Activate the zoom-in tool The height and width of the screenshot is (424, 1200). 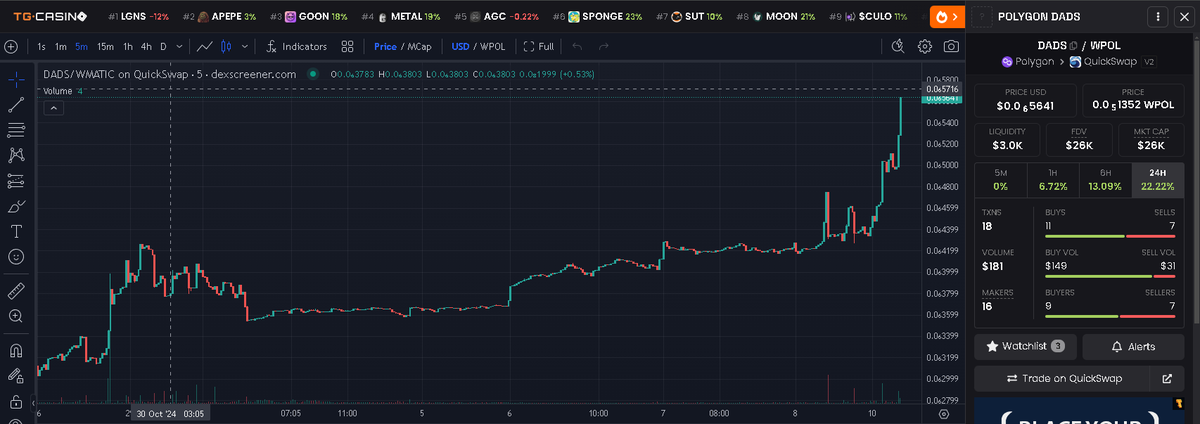coord(16,316)
